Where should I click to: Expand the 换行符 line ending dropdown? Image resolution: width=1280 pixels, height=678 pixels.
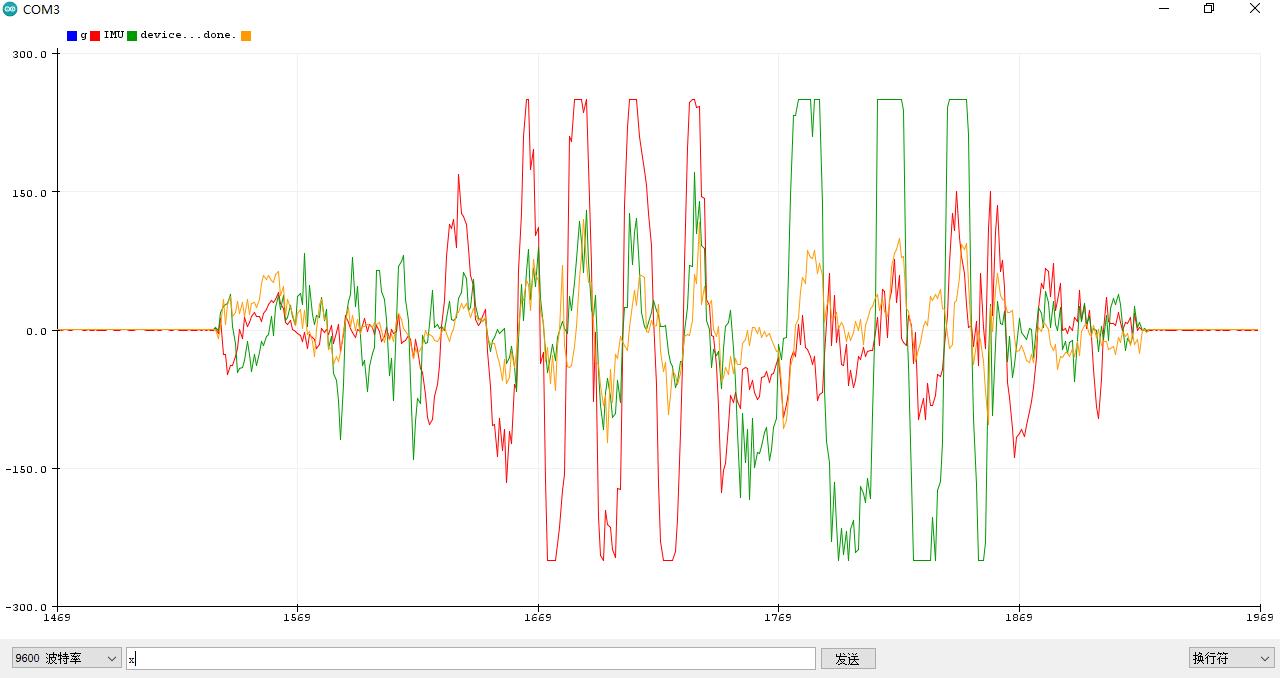[1231, 658]
